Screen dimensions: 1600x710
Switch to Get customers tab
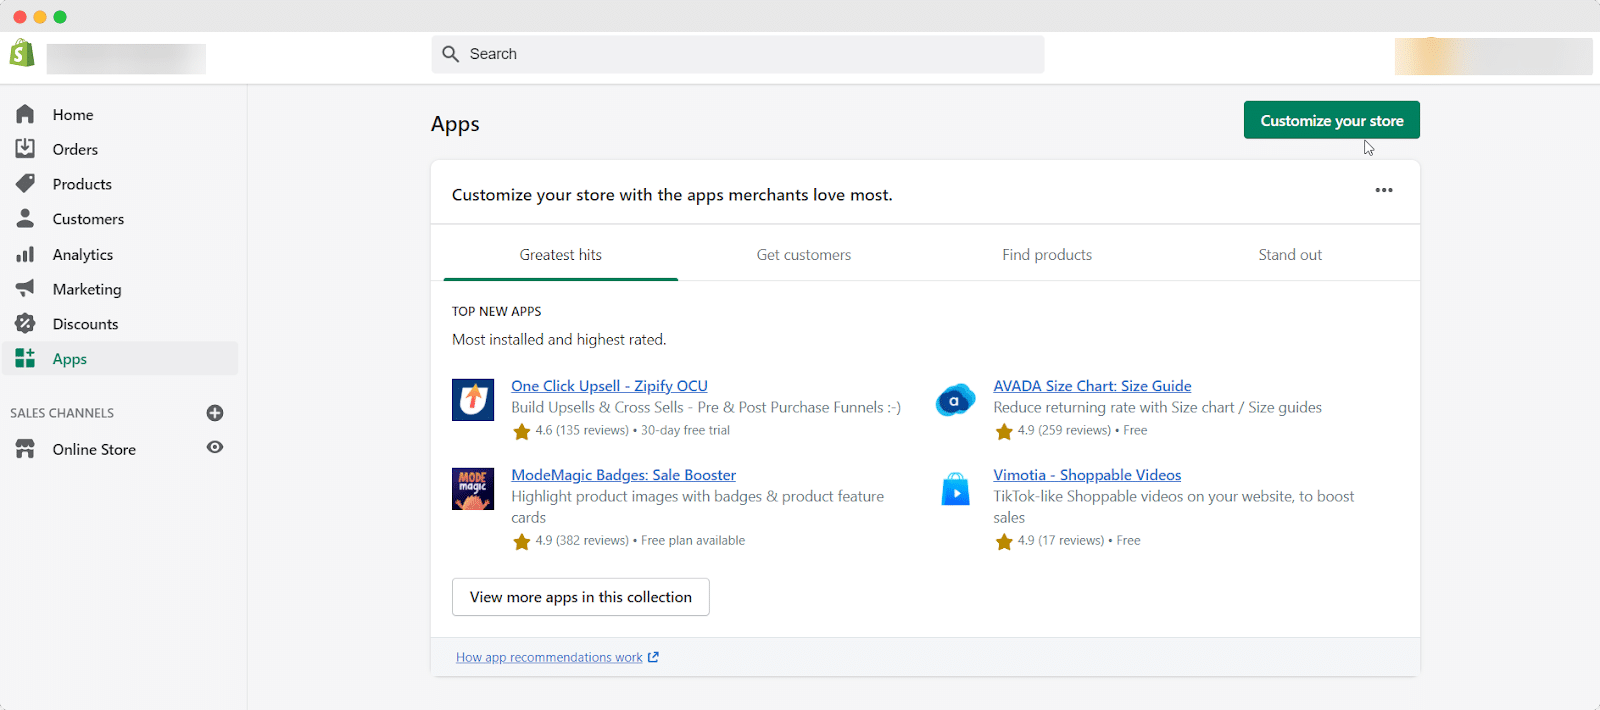[x=804, y=255]
